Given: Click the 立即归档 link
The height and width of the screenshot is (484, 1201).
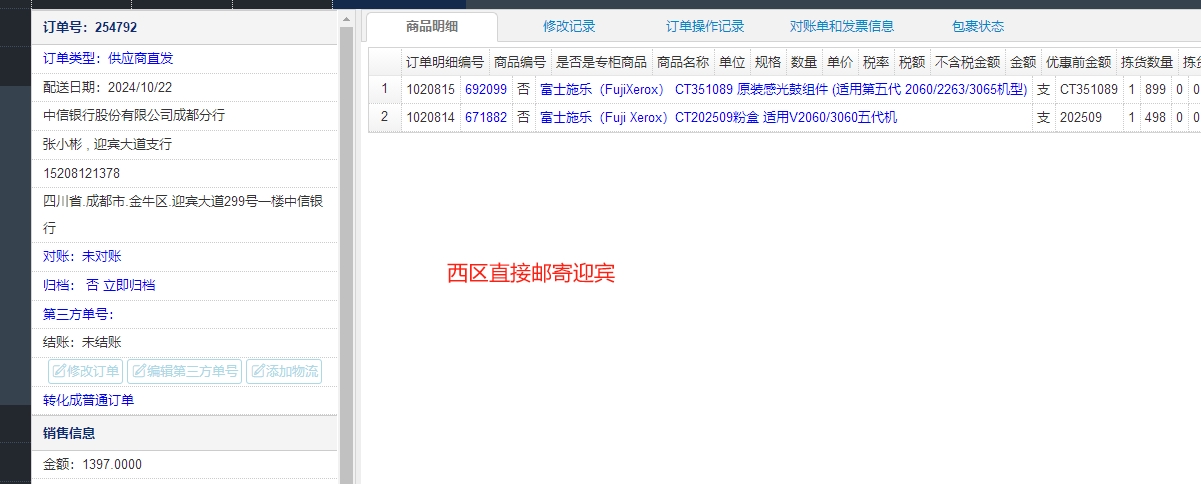Looking at the screenshot, I should click(x=129, y=285).
